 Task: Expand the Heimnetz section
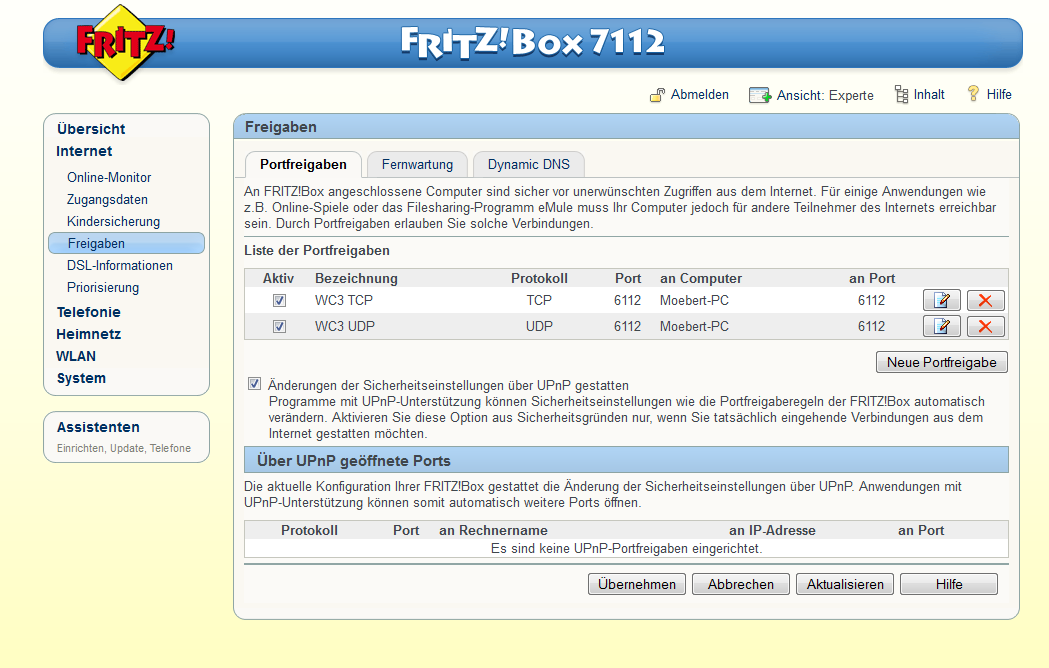coord(88,334)
